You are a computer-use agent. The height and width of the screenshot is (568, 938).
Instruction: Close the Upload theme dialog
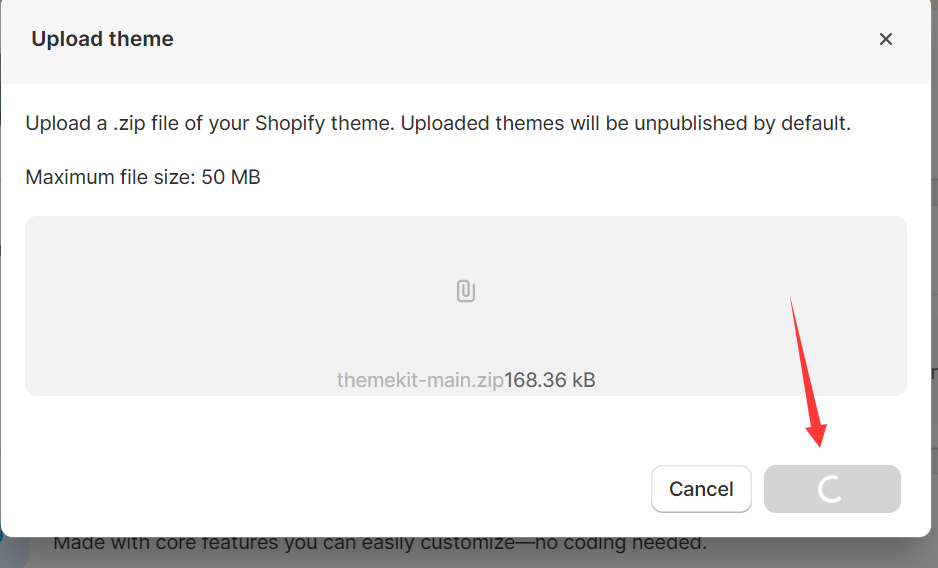[885, 39]
